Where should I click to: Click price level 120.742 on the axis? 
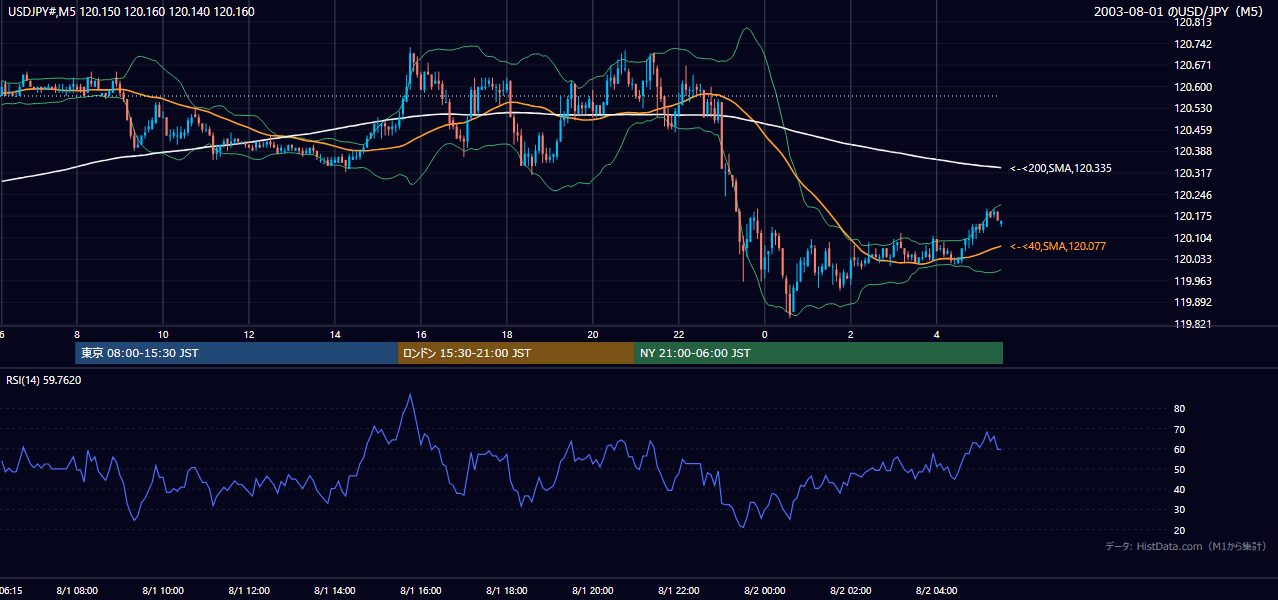pos(1194,44)
